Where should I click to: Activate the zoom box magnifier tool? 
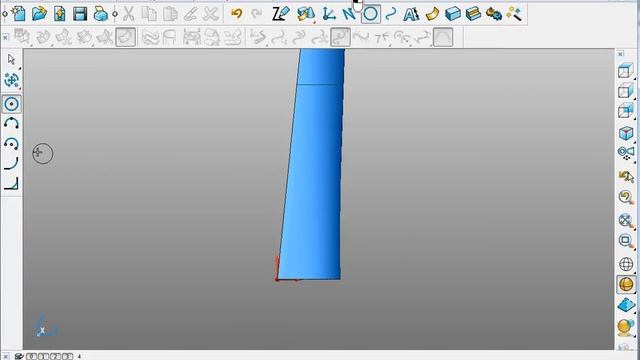626,241
